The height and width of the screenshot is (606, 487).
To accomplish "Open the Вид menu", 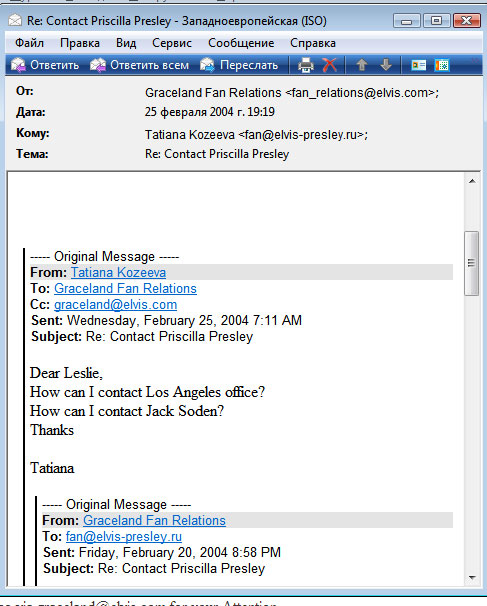I will (126, 43).
